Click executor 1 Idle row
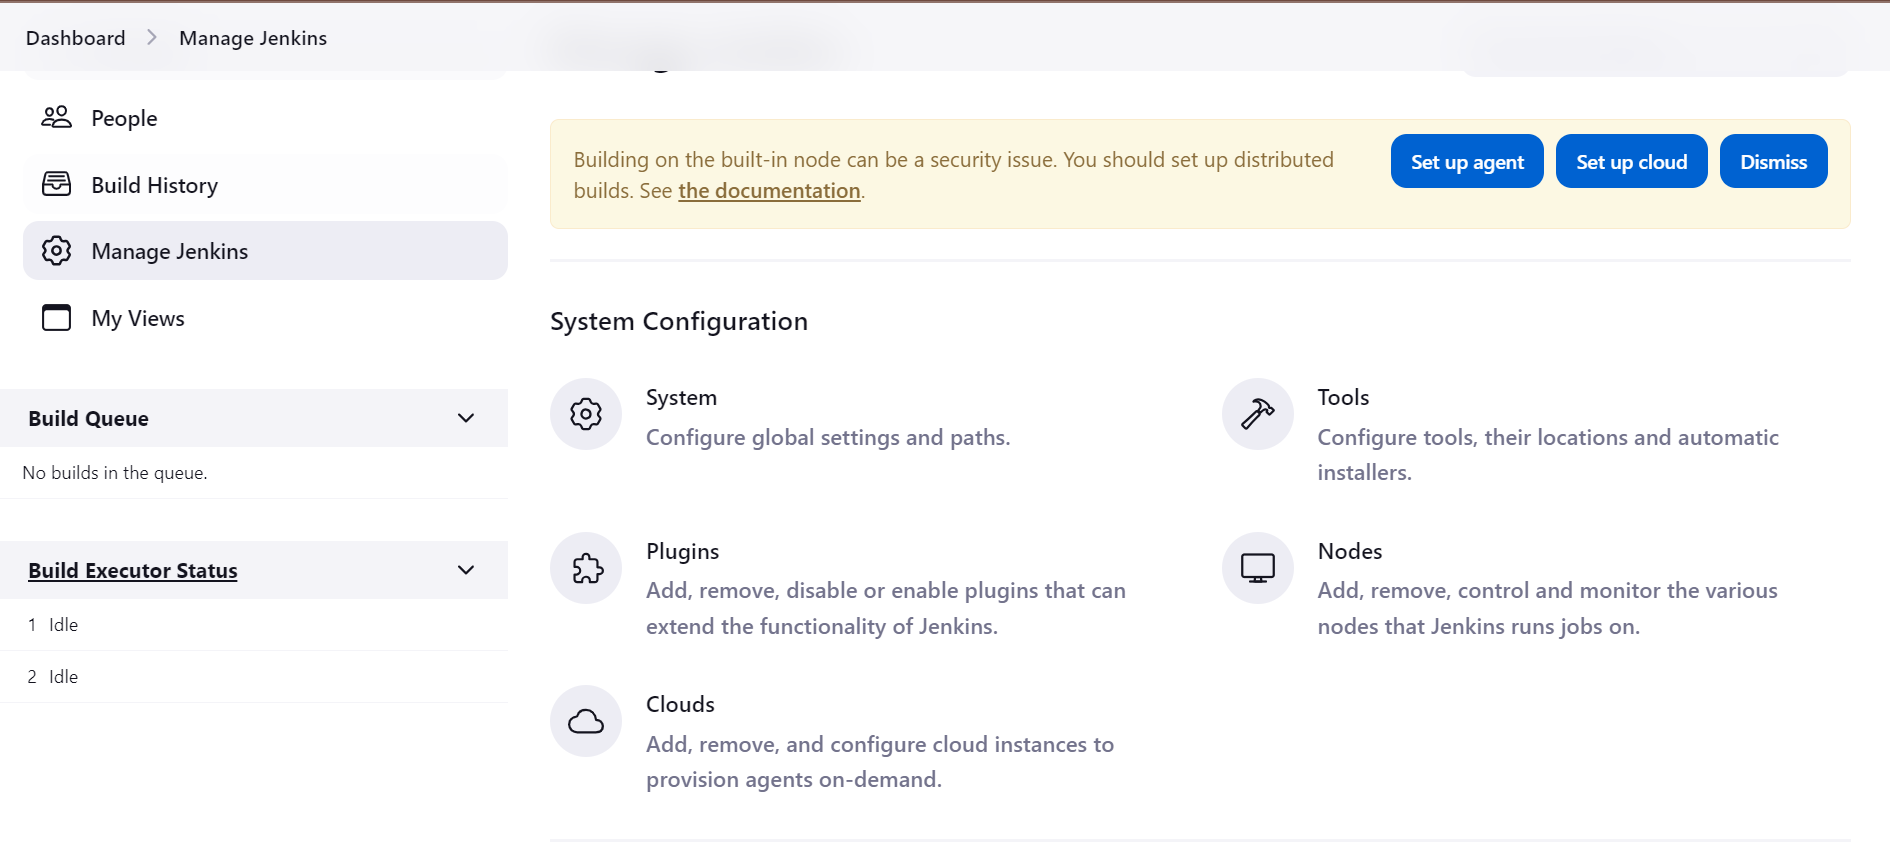This screenshot has height=849, width=1890. click(x=254, y=625)
